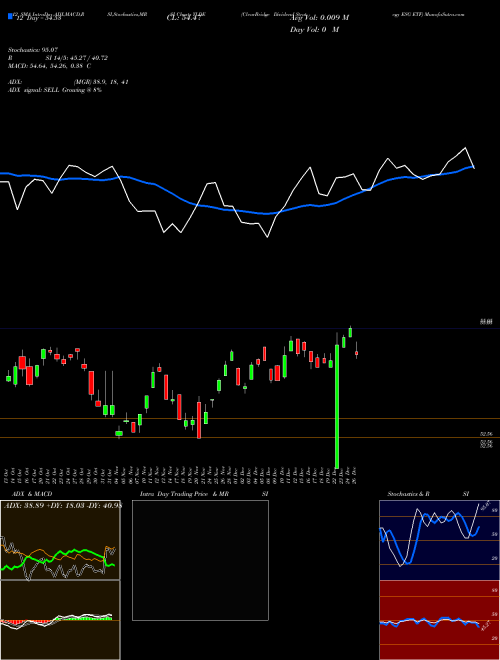This screenshot has width=500, height=660.
Task: Click the Avg Vol: 0.009 M text
Action: click(x=319, y=18)
